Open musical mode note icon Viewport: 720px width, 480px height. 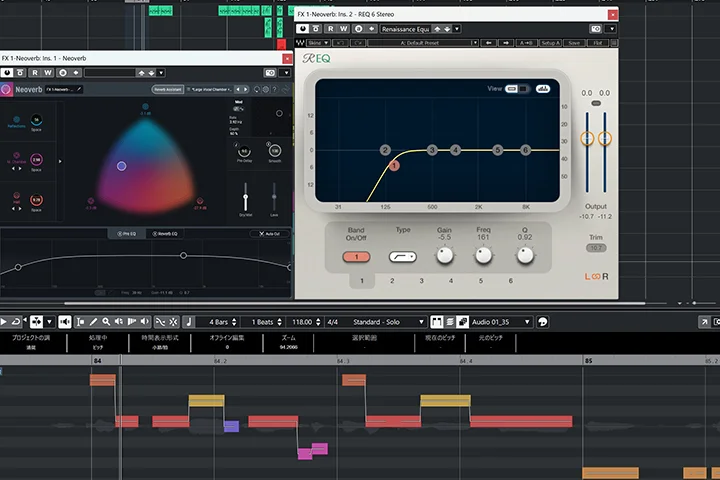point(189,322)
